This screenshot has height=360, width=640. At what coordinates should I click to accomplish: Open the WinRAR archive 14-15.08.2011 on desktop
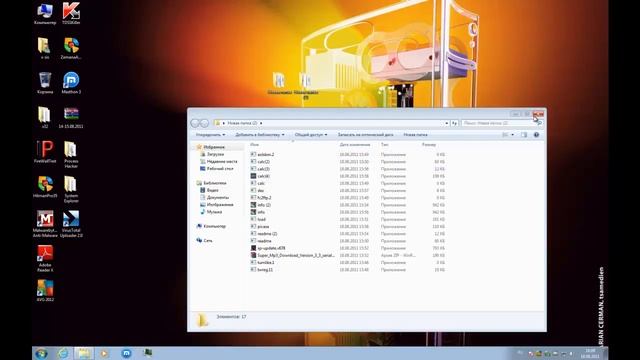[x=71, y=118]
